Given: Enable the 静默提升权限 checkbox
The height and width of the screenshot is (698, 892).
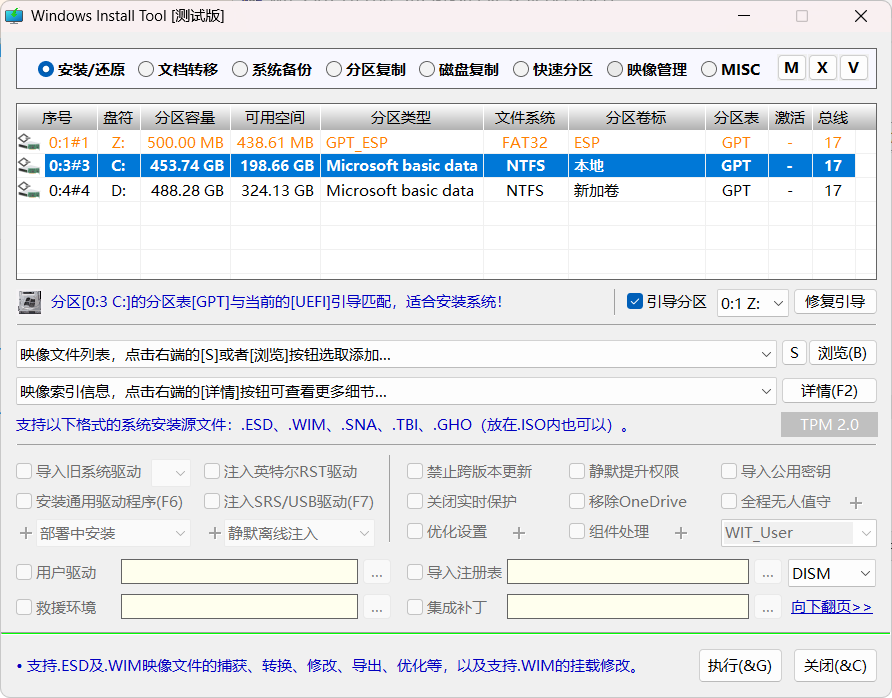Looking at the screenshot, I should (577, 471).
